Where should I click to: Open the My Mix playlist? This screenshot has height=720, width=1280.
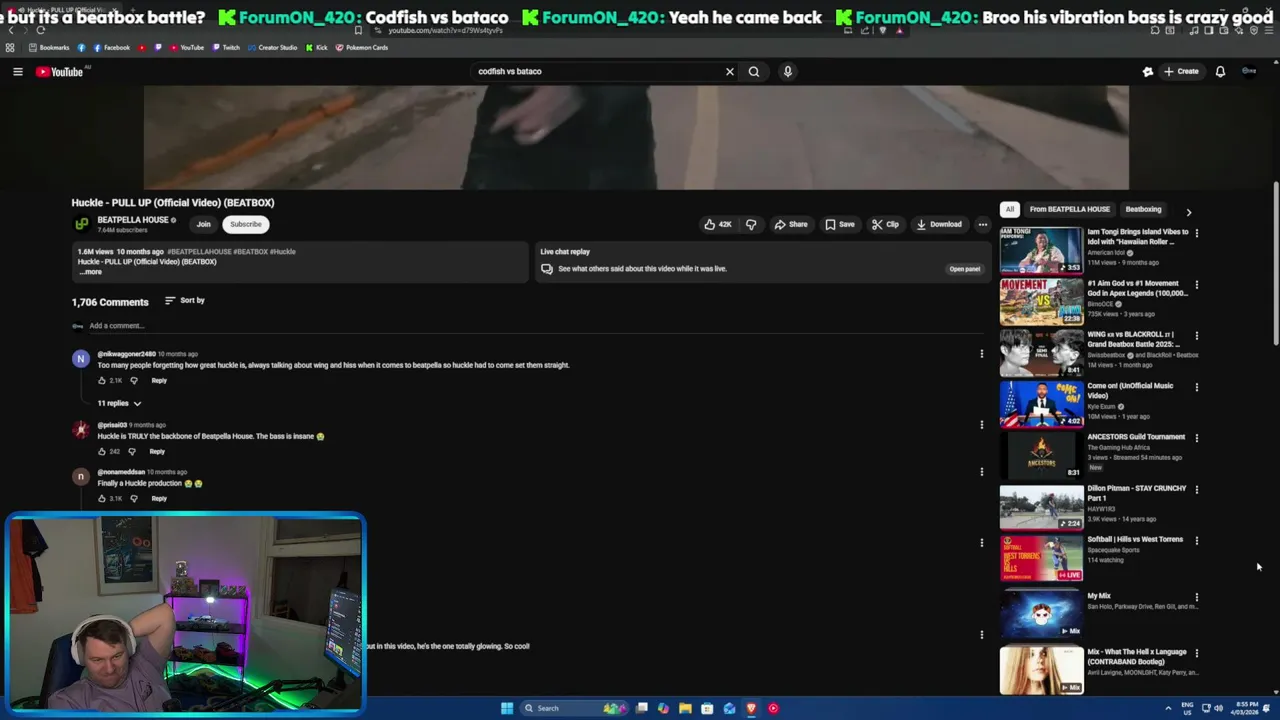[x=1041, y=612]
